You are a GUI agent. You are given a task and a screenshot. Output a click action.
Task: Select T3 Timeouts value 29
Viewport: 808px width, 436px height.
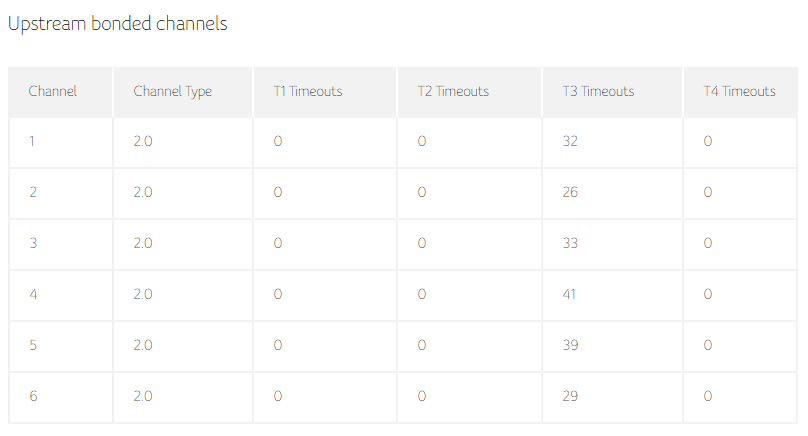(x=570, y=396)
